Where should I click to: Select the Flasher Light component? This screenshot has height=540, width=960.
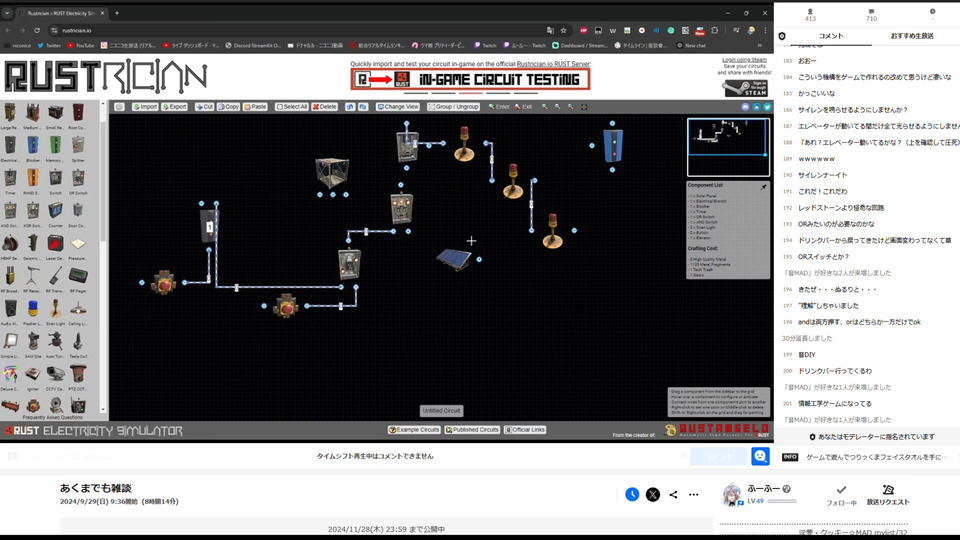pyautogui.click(x=32, y=310)
